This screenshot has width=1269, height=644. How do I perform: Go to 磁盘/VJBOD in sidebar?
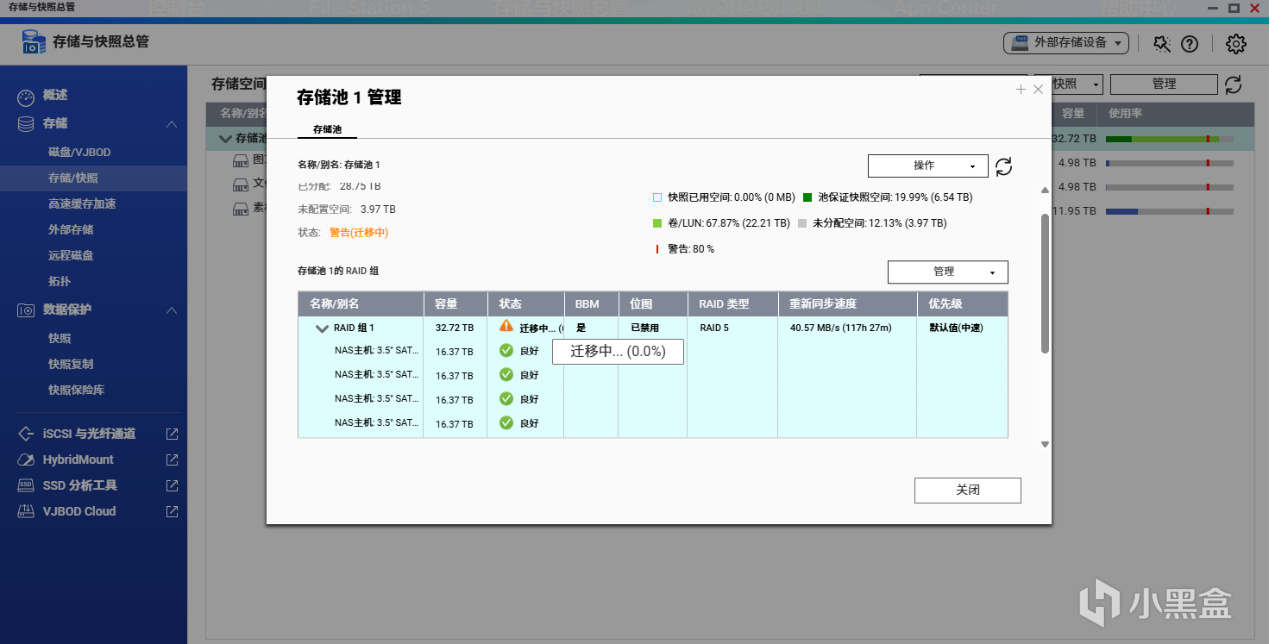[x=80, y=152]
